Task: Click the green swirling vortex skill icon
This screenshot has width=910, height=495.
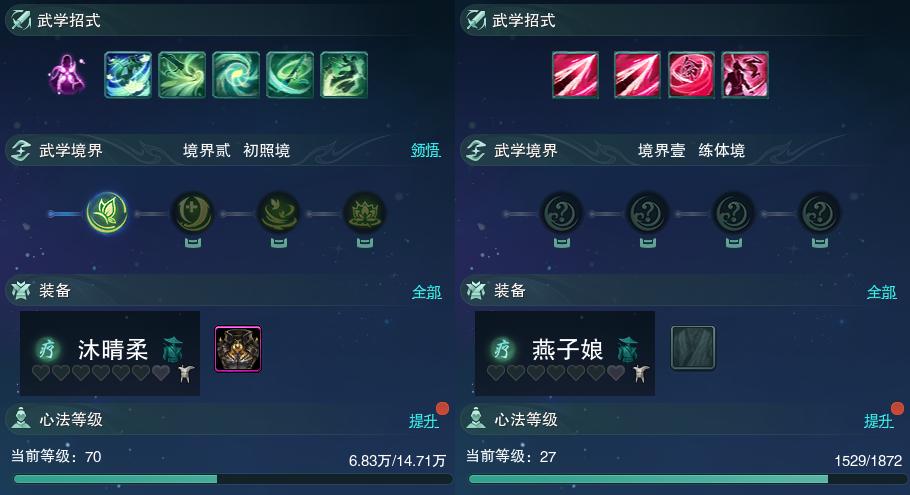Action: 236,74
